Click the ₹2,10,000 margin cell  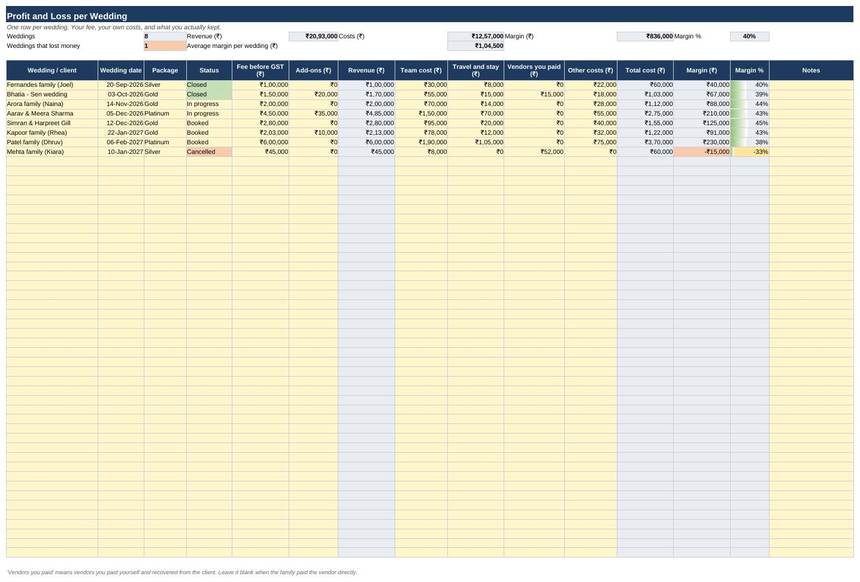click(x=702, y=114)
